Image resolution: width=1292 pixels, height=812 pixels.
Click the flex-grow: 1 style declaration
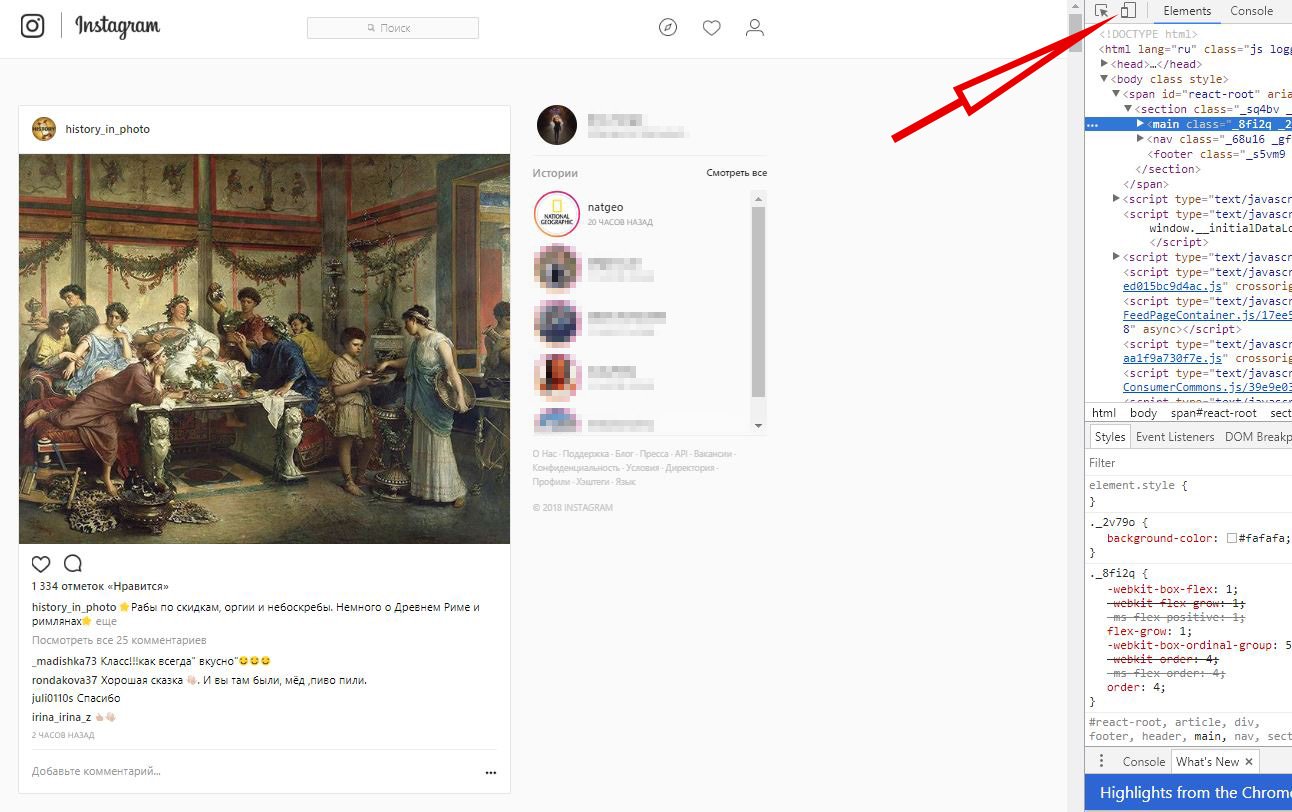tap(1150, 631)
